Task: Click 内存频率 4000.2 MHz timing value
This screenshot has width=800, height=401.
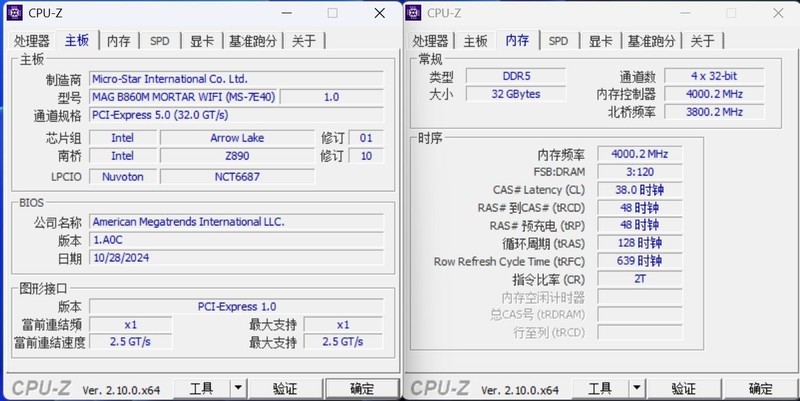Action: 640,154
